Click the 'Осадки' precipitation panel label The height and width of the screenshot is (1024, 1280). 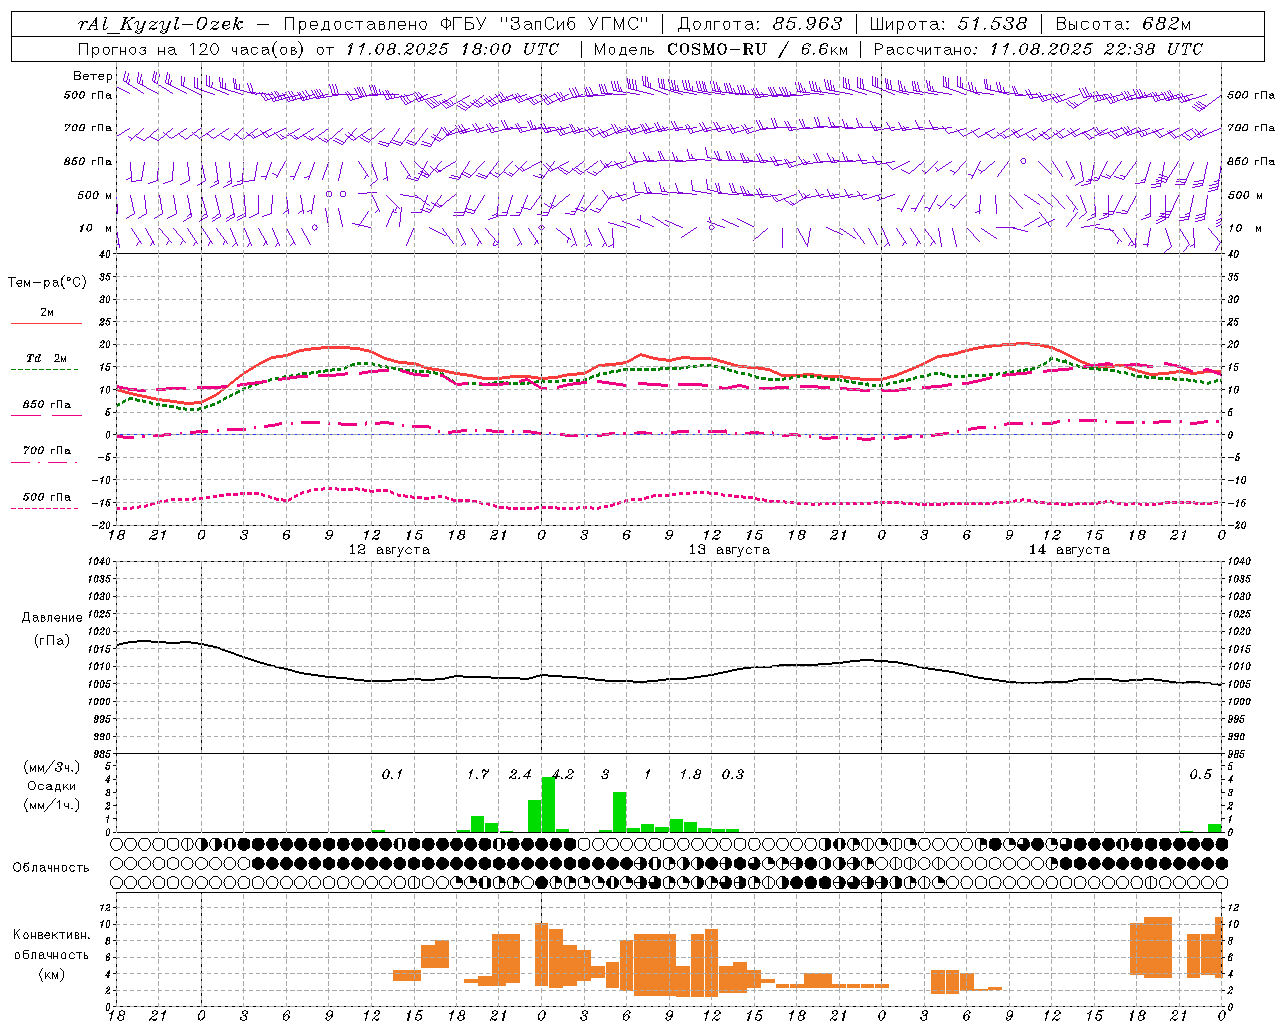tap(52, 786)
